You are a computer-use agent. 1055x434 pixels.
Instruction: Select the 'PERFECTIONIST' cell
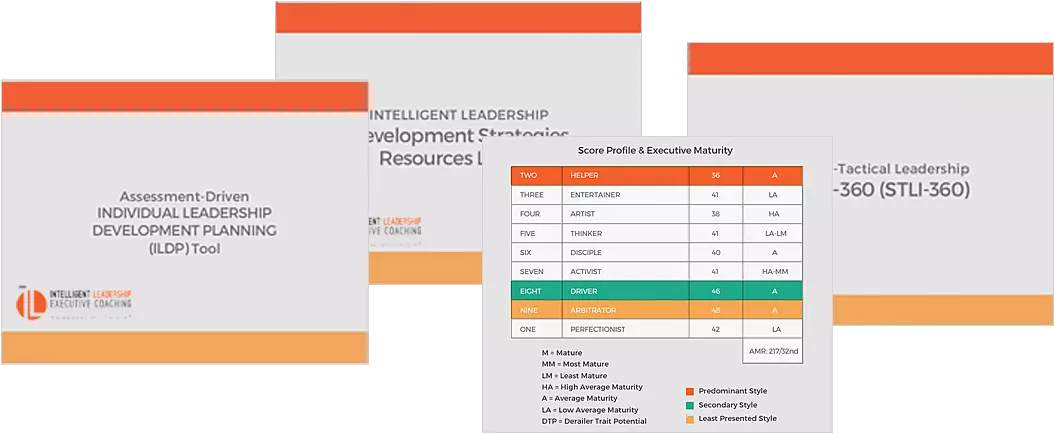tap(625, 329)
